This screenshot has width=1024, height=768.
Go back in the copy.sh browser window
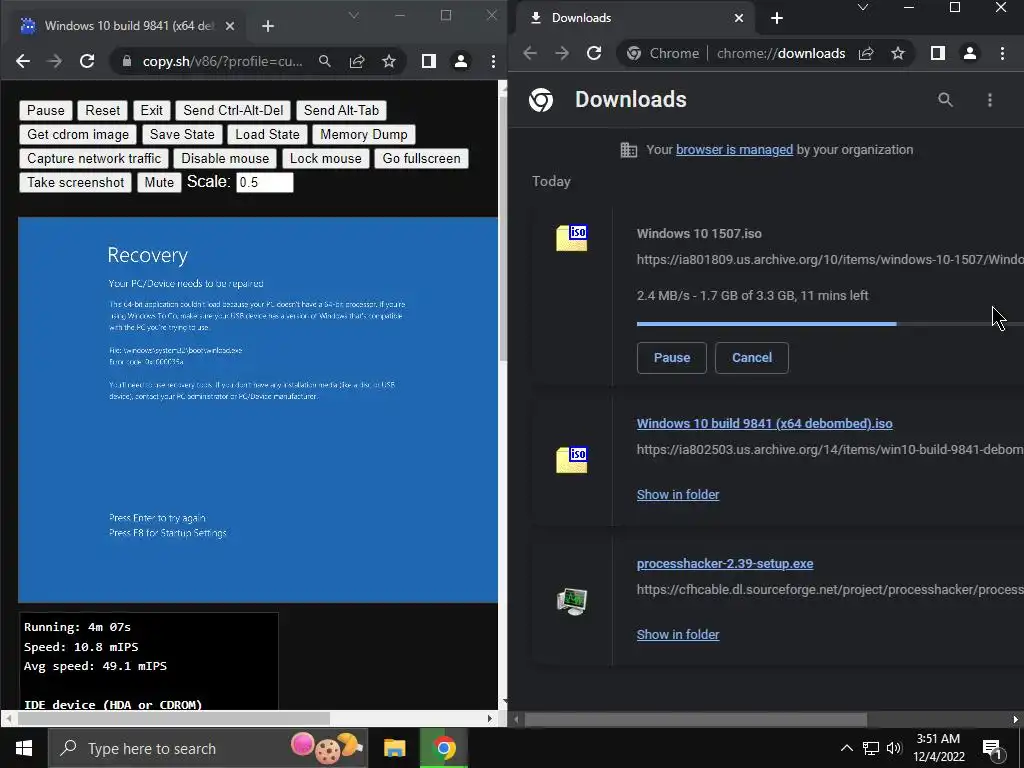point(23,61)
